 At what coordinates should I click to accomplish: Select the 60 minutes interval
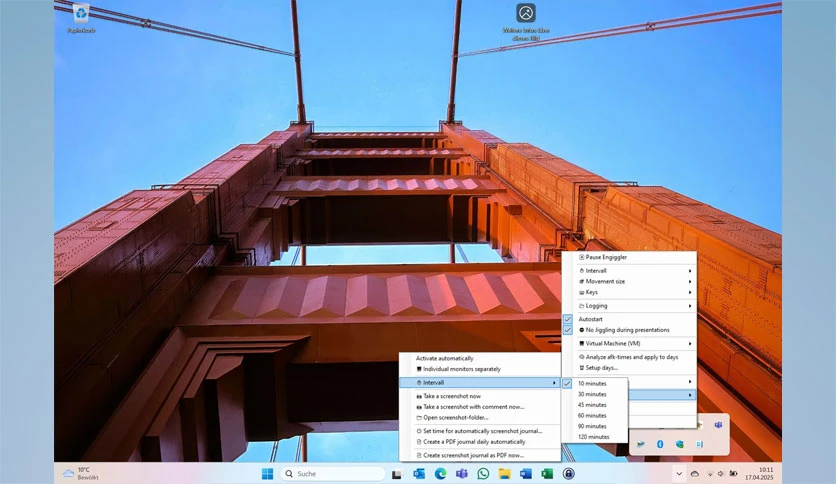[594, 415]
